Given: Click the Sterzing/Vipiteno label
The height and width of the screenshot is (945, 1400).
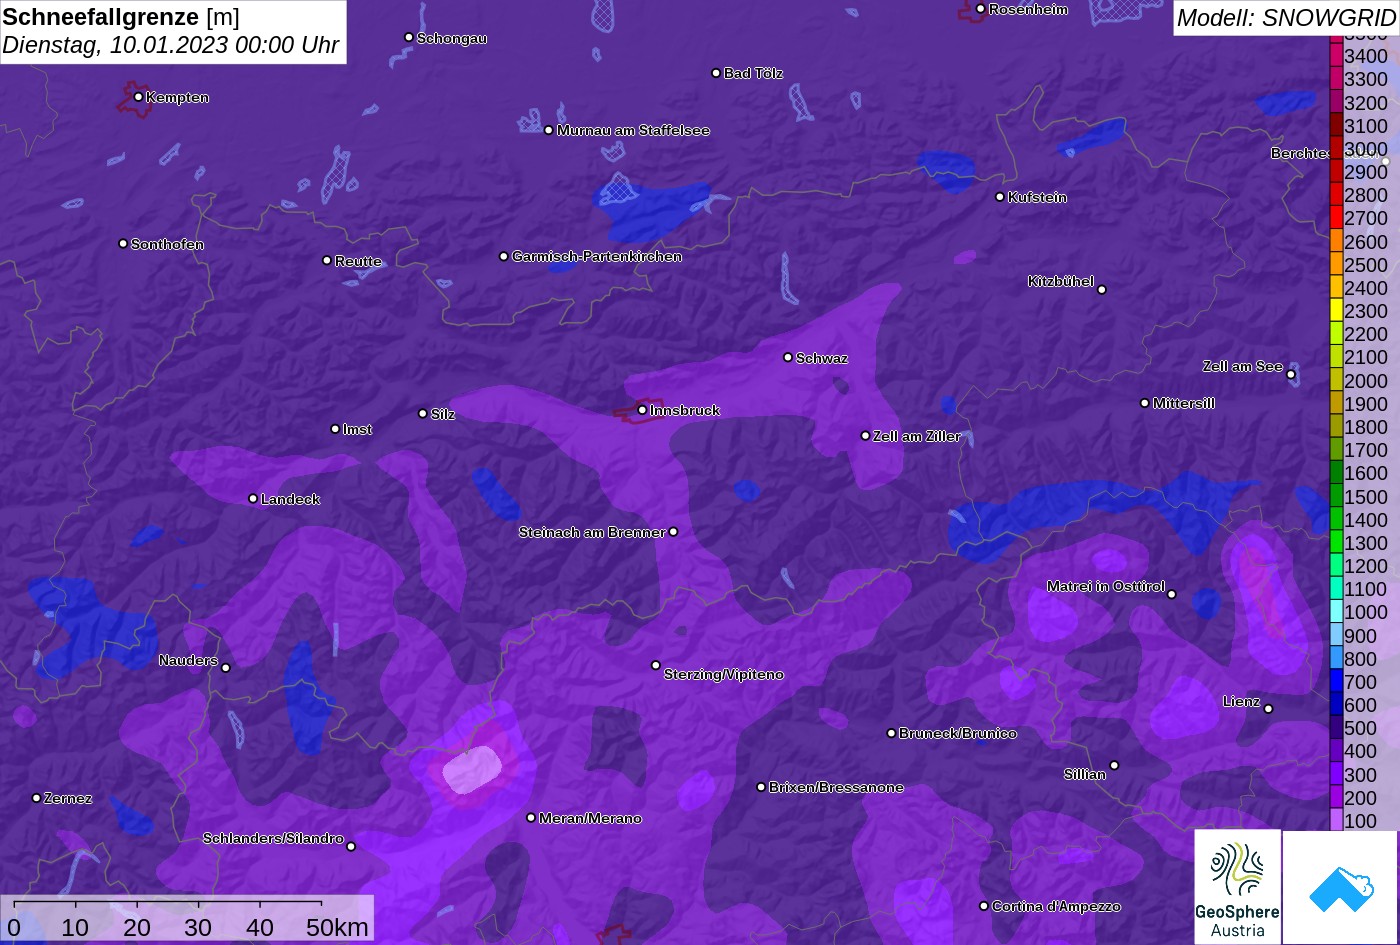Looking at the screenshot, I should click(724, 674).
